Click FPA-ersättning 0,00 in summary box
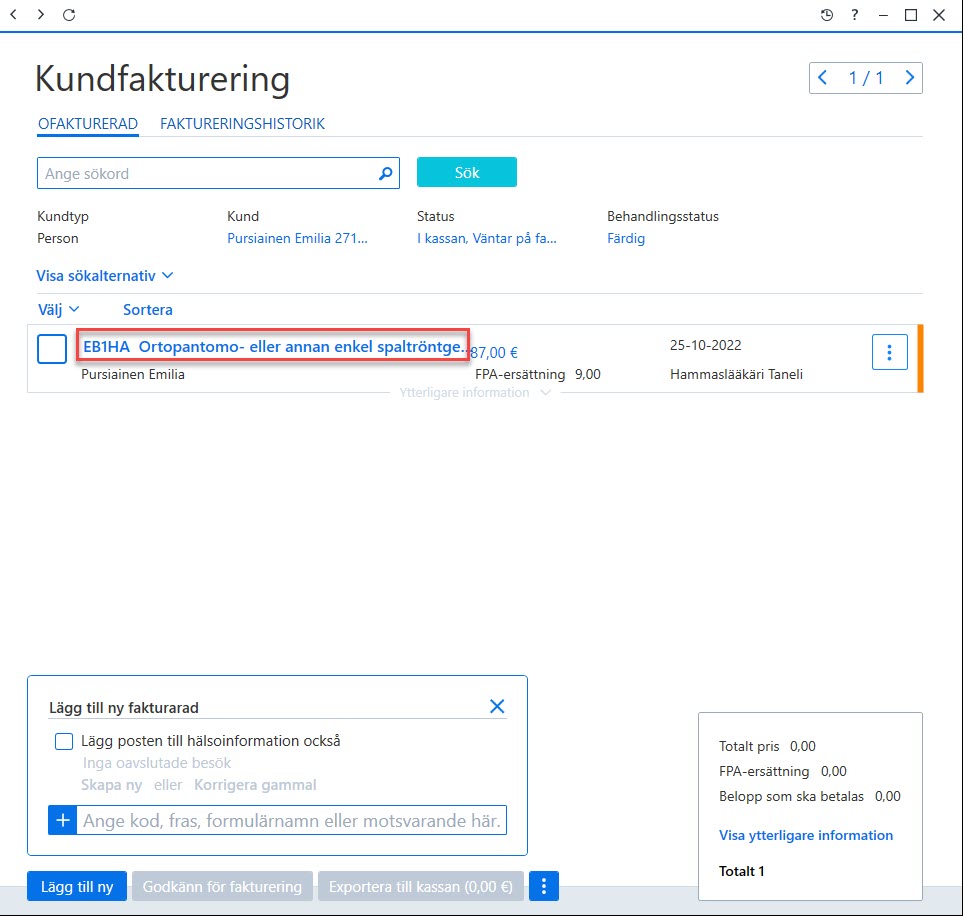The image size is (963, 916). [782, 771]
